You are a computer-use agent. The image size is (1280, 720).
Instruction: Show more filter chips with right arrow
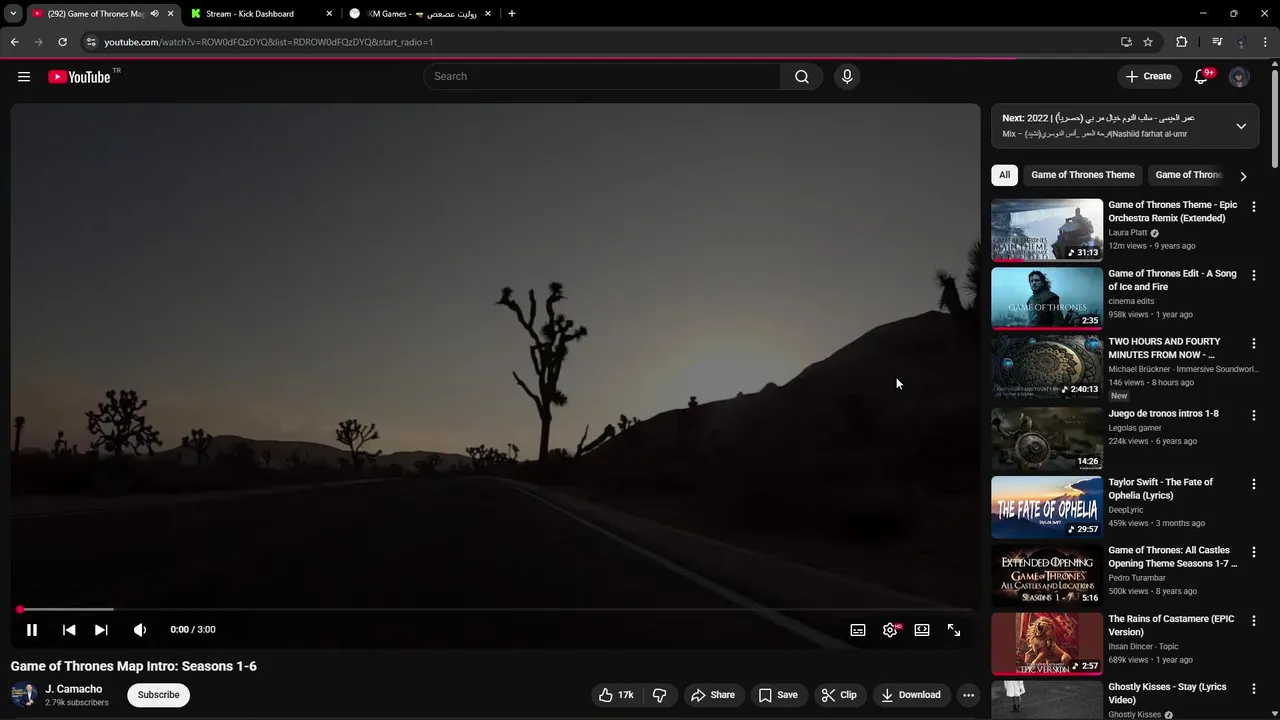[x=1243, y=176]
